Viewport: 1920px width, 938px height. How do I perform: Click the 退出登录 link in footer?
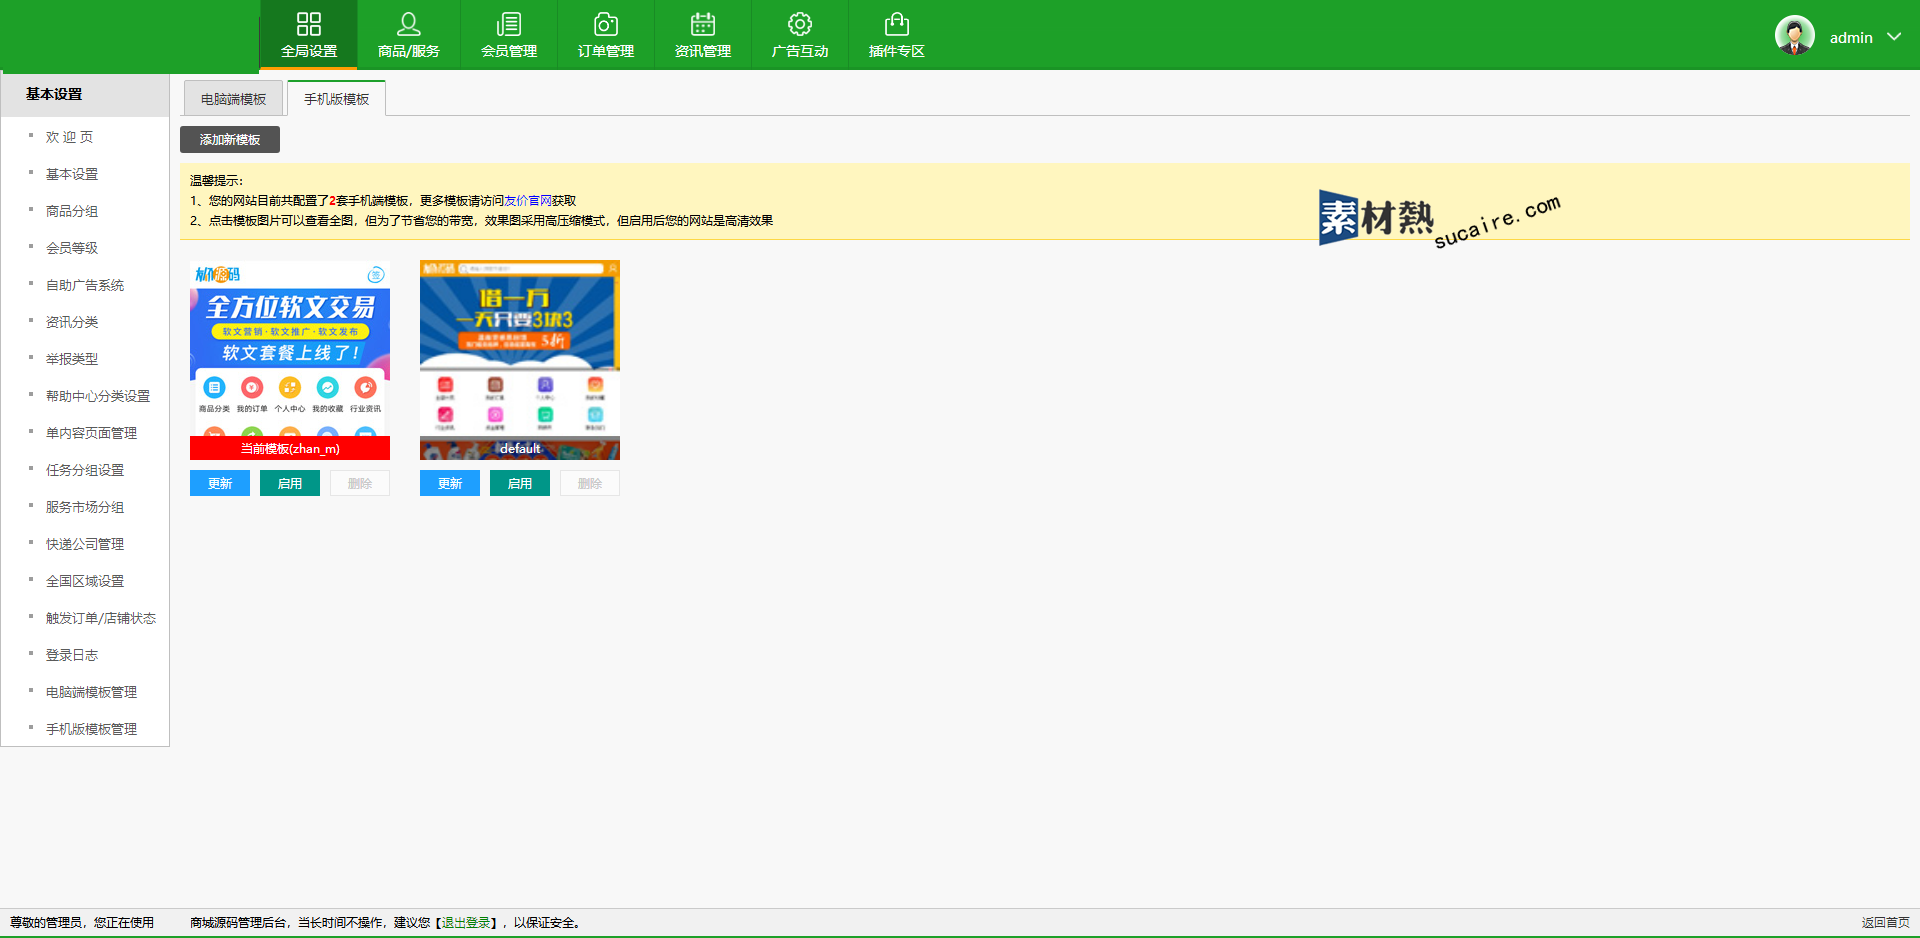466,923
